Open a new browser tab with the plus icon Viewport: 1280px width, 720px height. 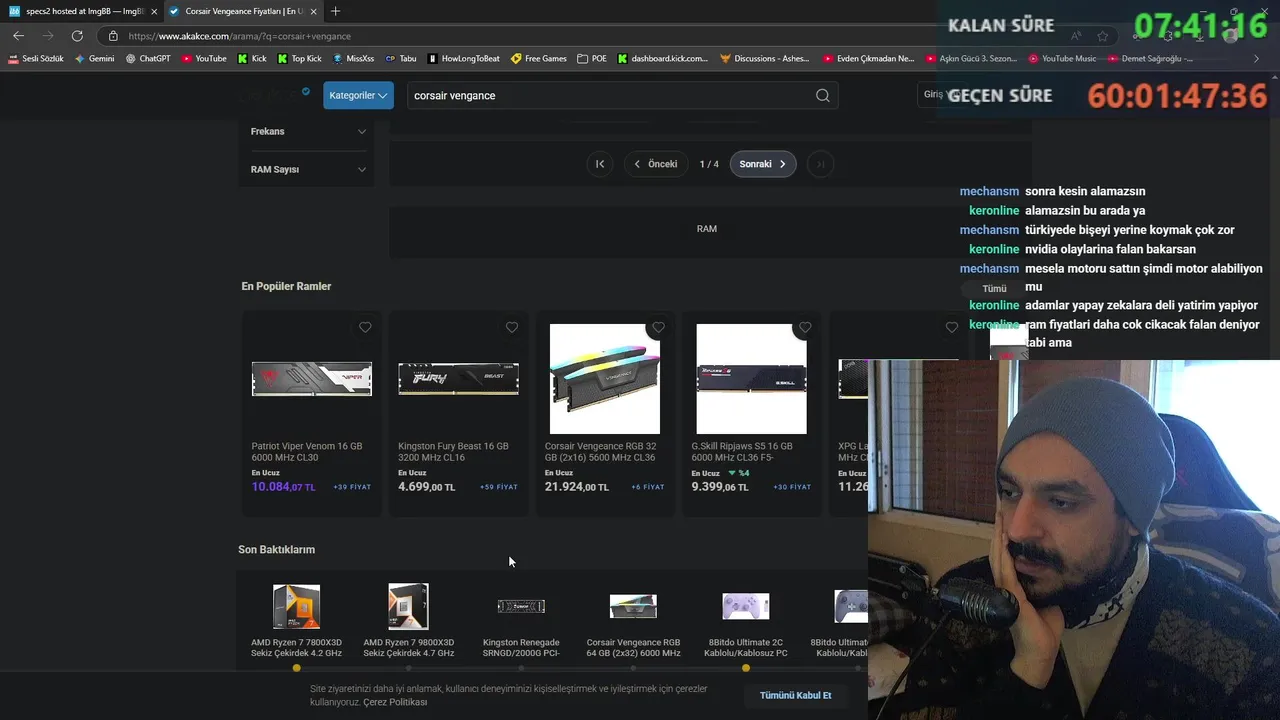pos(335,11)
